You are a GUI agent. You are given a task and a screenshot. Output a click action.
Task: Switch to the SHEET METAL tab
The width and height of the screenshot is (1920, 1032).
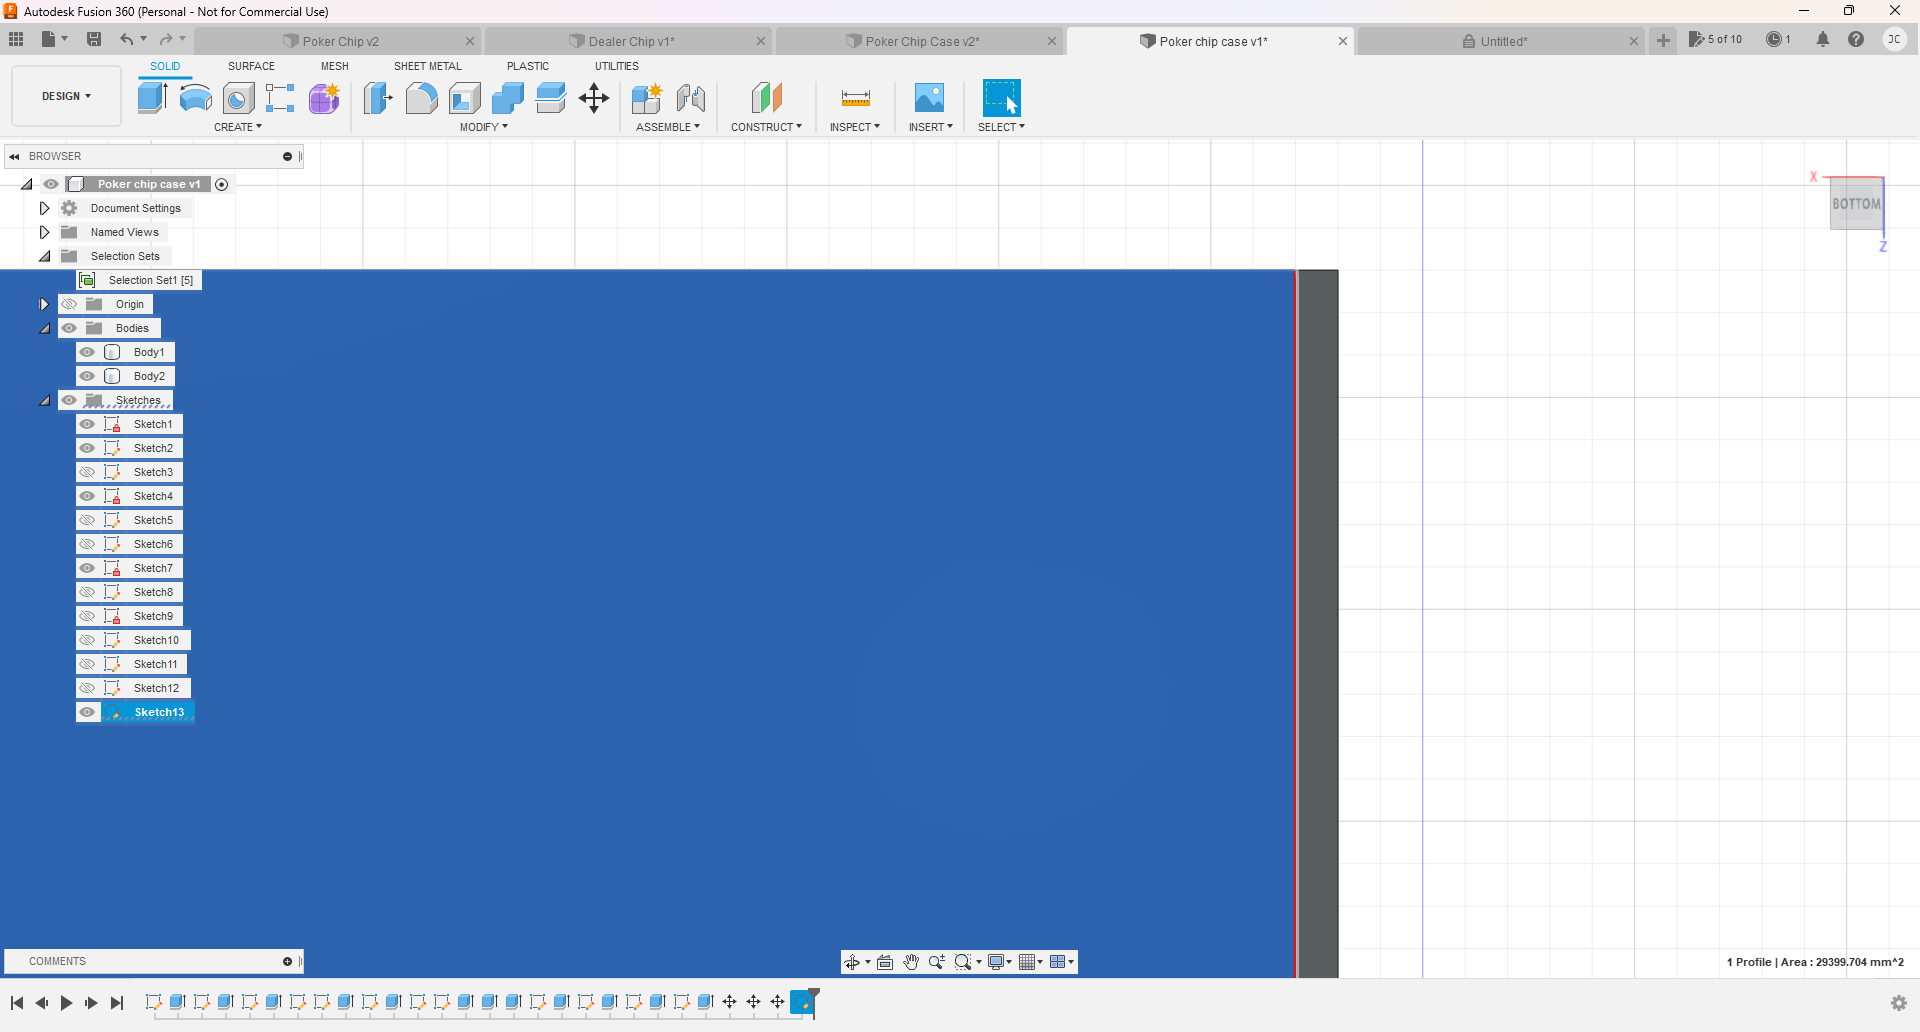[x=428, y=66]
